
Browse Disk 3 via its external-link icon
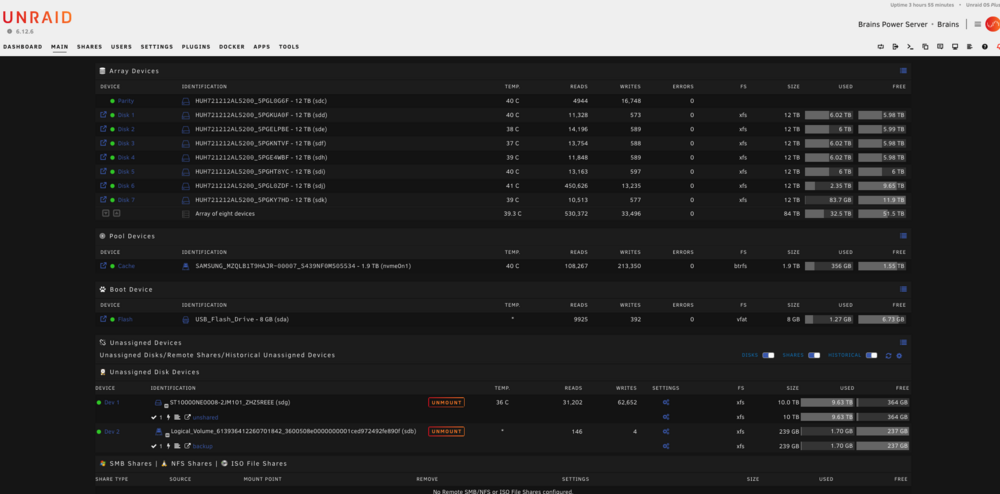(x=103, y=143)
